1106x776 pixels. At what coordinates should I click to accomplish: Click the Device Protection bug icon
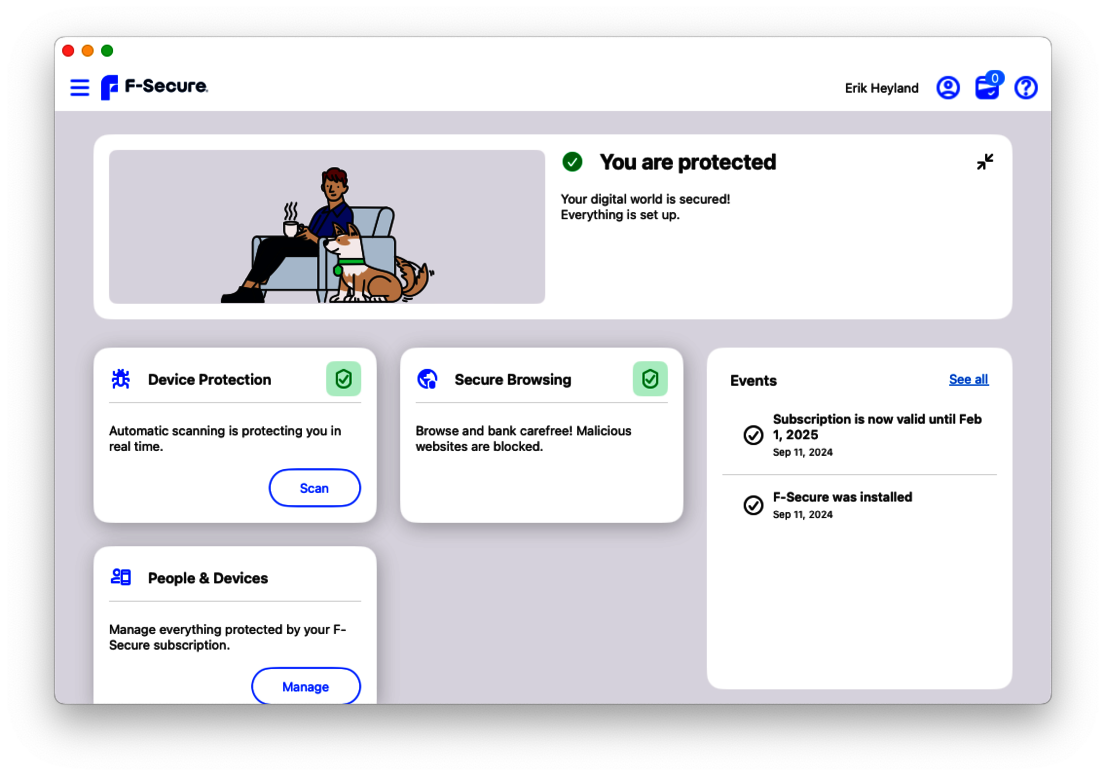121,379
